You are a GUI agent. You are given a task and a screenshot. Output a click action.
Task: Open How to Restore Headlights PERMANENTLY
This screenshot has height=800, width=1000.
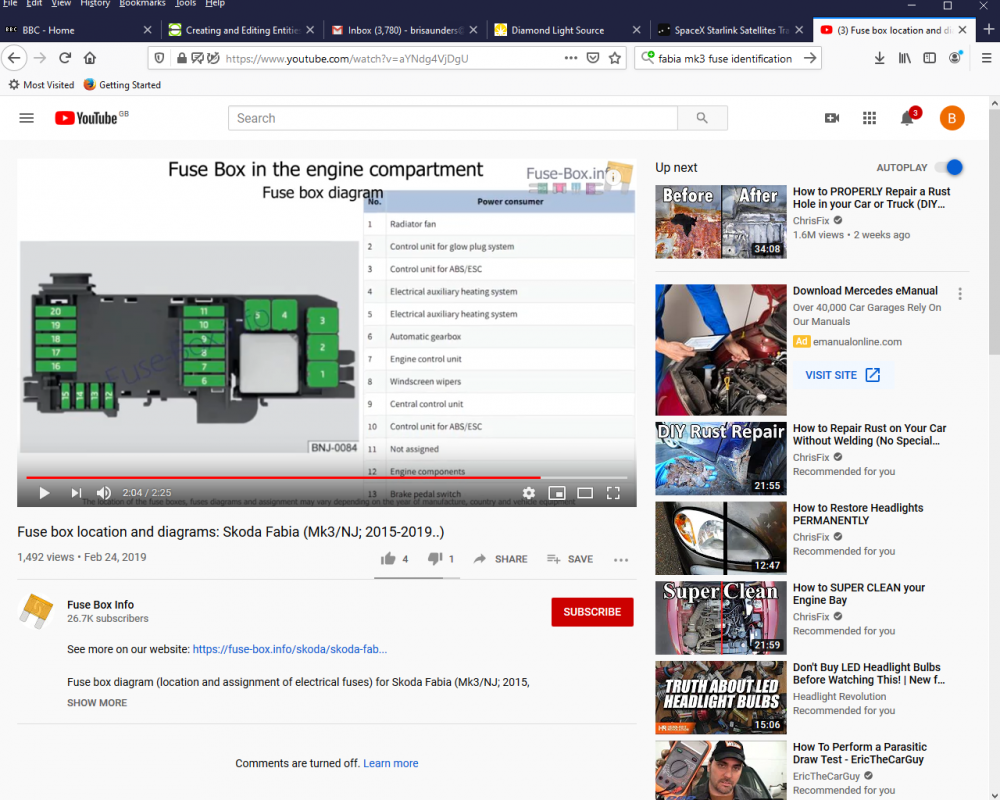click(x=858, y=514)
